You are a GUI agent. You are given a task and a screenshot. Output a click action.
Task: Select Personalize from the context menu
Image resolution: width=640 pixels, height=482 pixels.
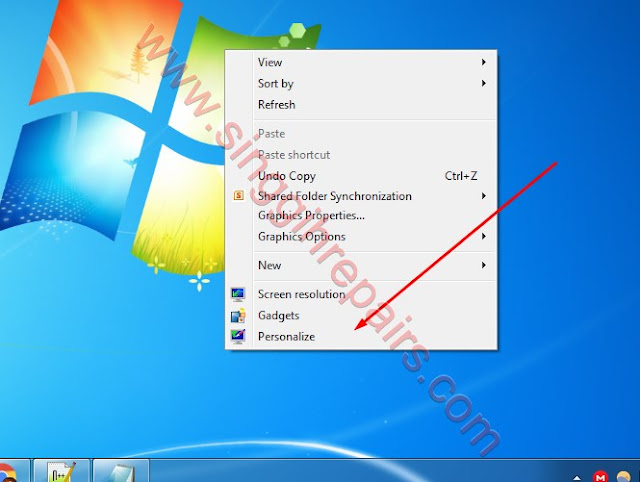(x=361, y=337)
